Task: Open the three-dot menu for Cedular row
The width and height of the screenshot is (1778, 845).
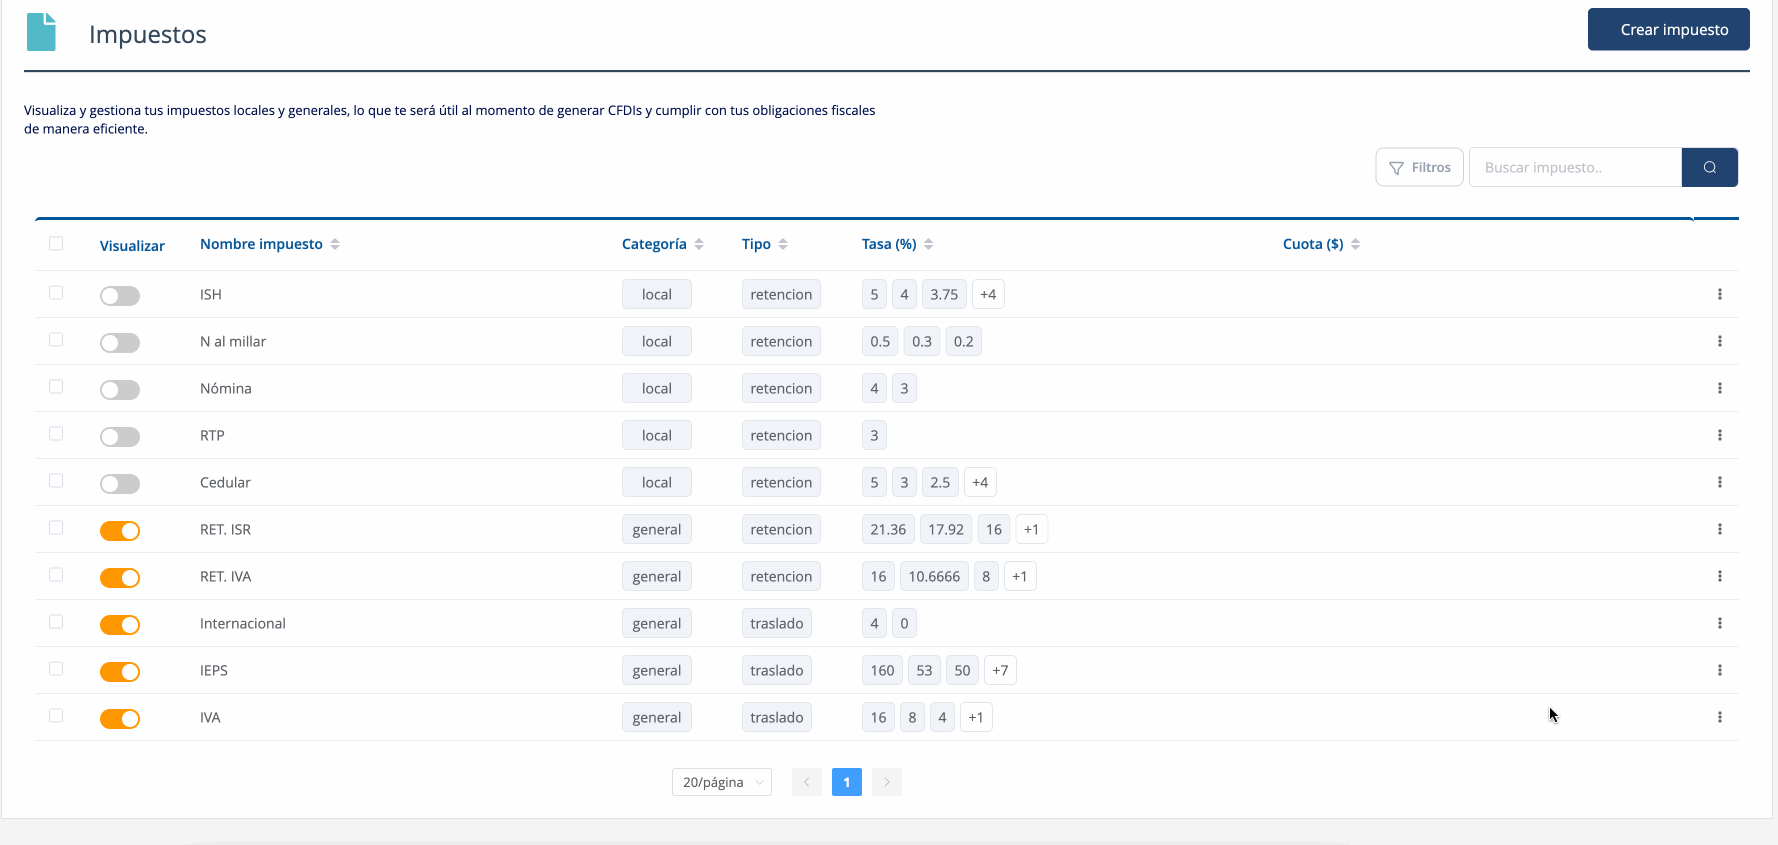Action: 1719,482
